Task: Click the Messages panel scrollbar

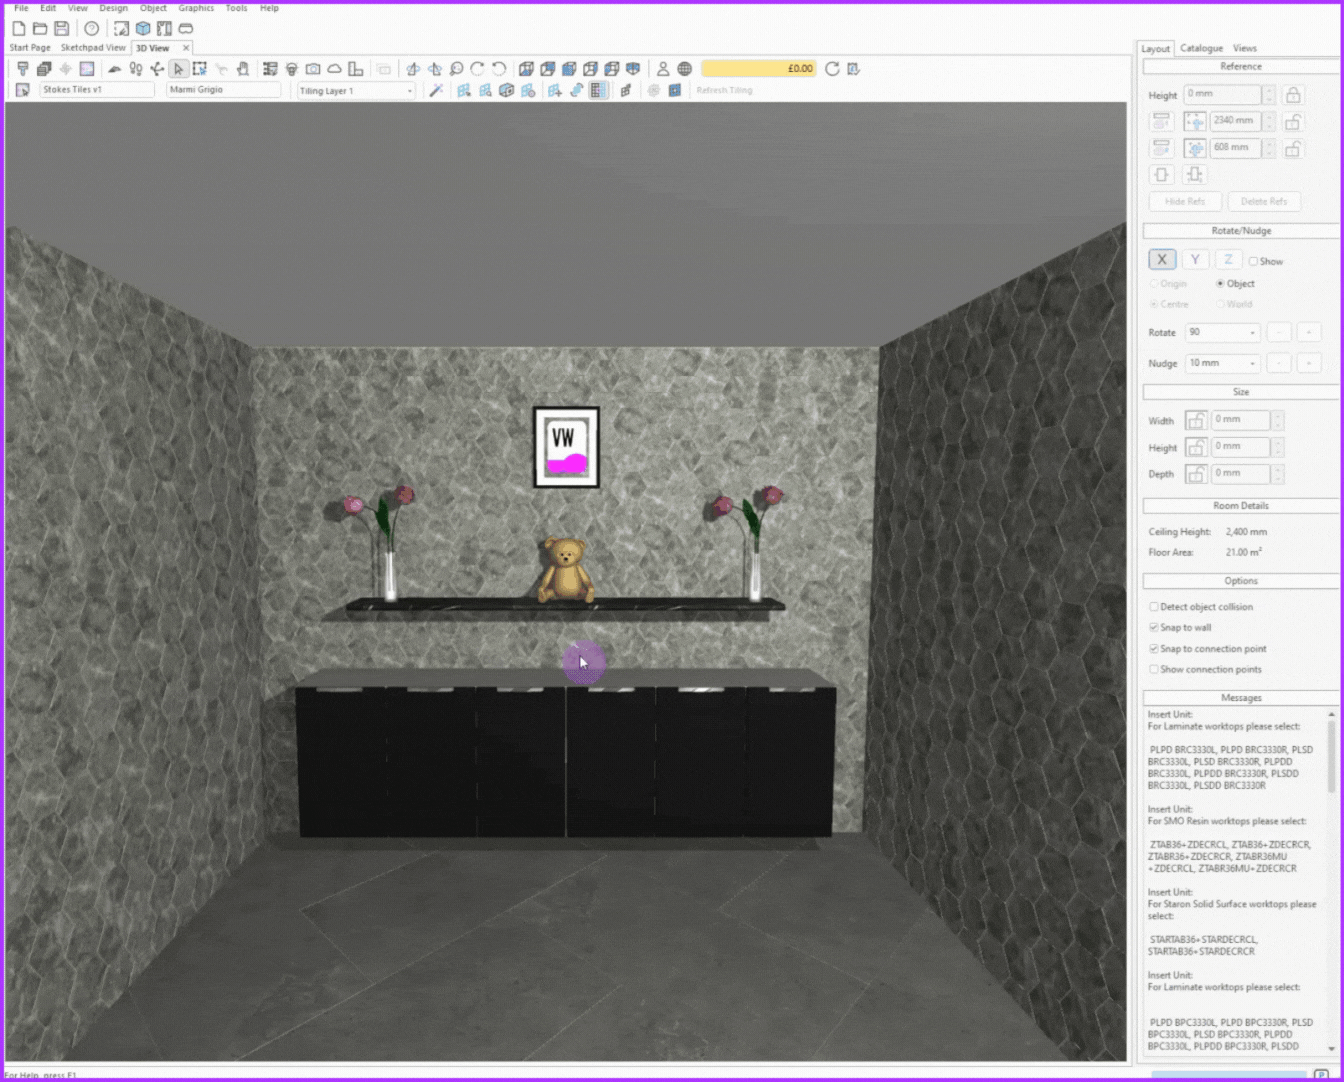Action: pos(1331,760)
